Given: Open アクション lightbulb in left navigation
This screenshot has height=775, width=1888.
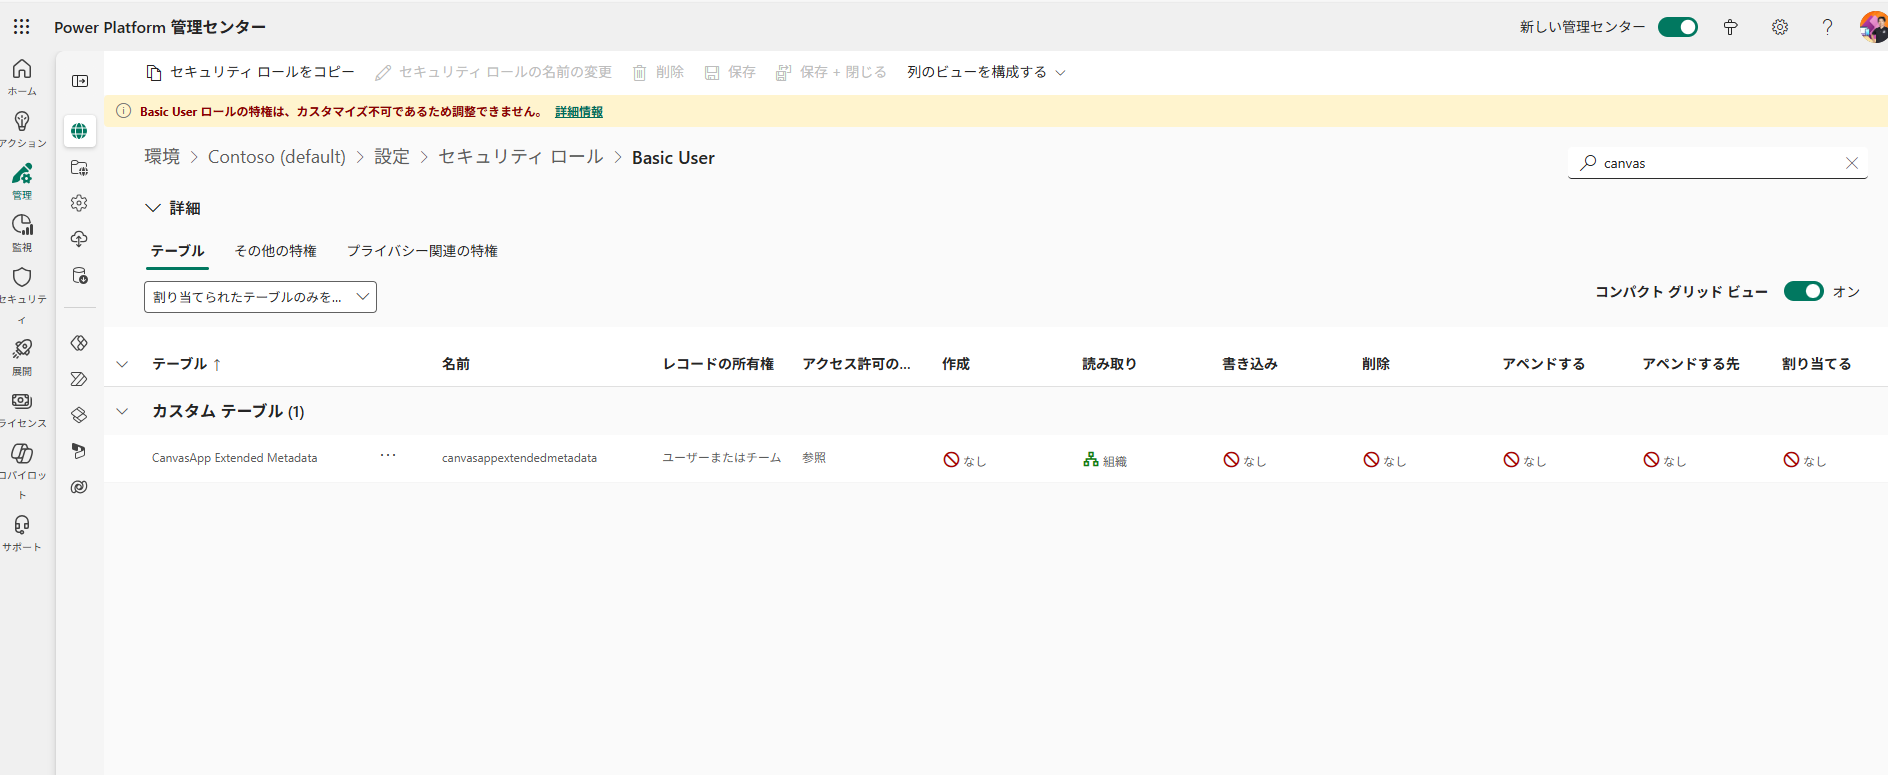Looking at the screenshot, I should pyautogui.click(x=22, y=129).
